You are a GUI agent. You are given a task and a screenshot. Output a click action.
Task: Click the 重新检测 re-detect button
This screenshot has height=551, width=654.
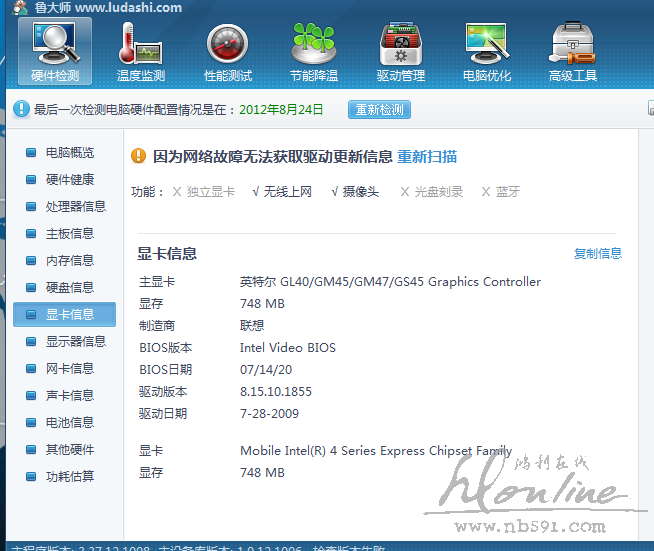pos(379,110)
